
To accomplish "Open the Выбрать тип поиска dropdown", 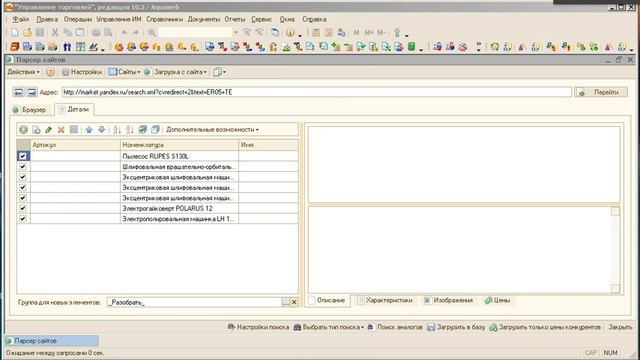I will coord(329,327).
